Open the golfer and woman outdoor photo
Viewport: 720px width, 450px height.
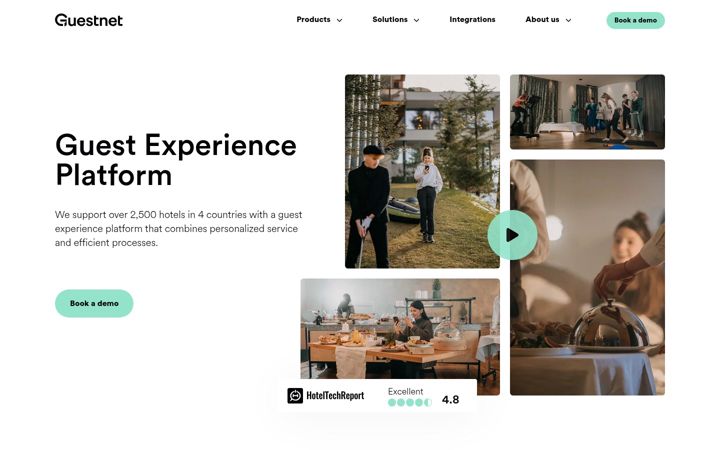pos(422,171)
